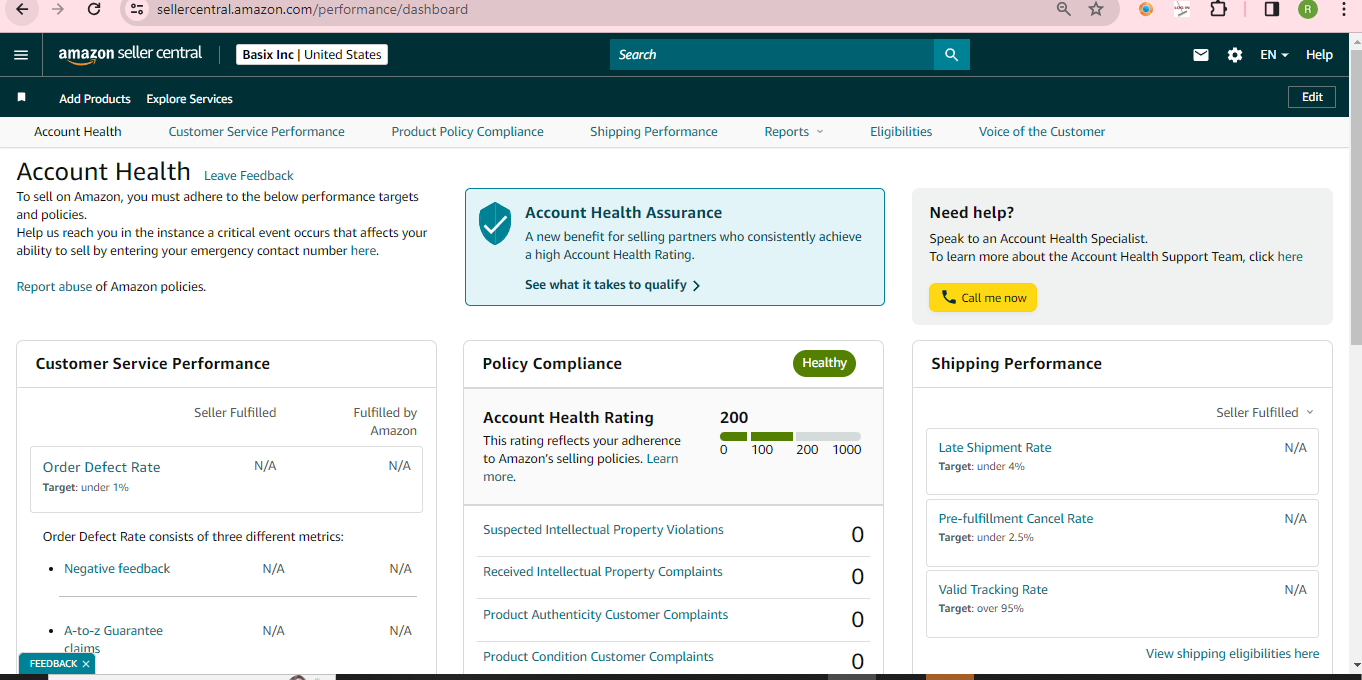Open the messages envelope icon
This screenshot has width=1362, height=680.
tap(1201, 55)
